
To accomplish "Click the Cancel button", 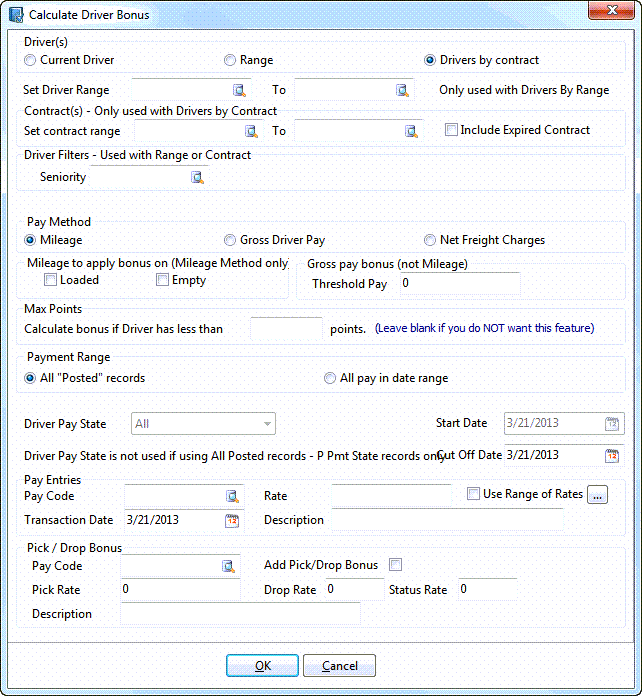I will coord(339,666).
